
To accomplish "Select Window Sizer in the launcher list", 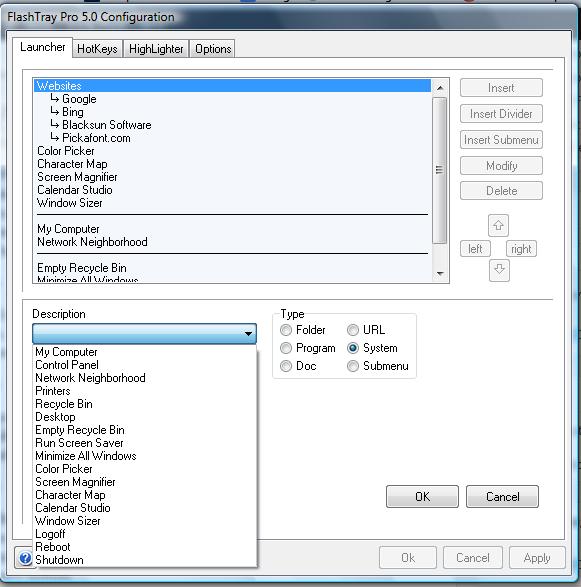I will pos(232,203).
